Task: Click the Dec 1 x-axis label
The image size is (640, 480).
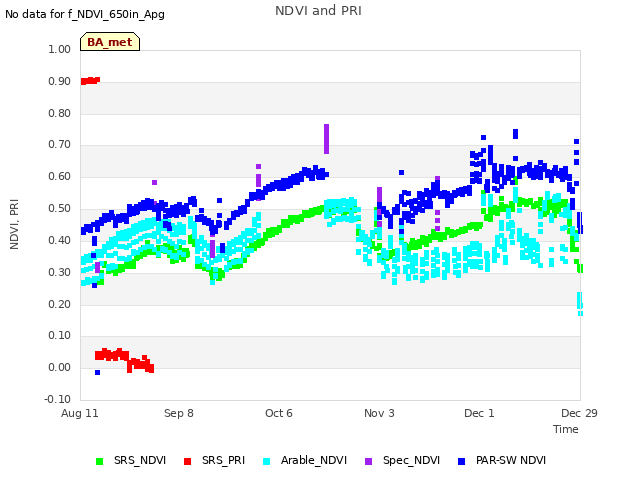Action: [x=479, y=413]
